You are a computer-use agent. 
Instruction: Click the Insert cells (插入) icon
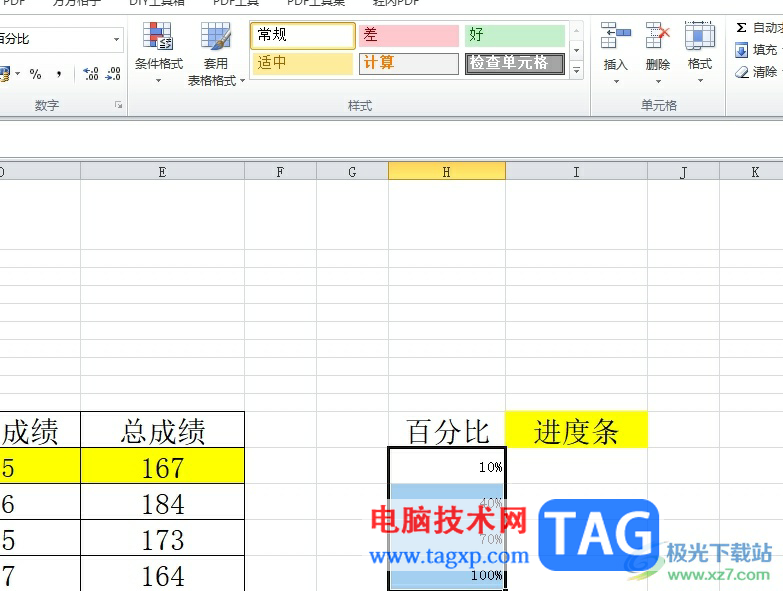tap(615, 35)
